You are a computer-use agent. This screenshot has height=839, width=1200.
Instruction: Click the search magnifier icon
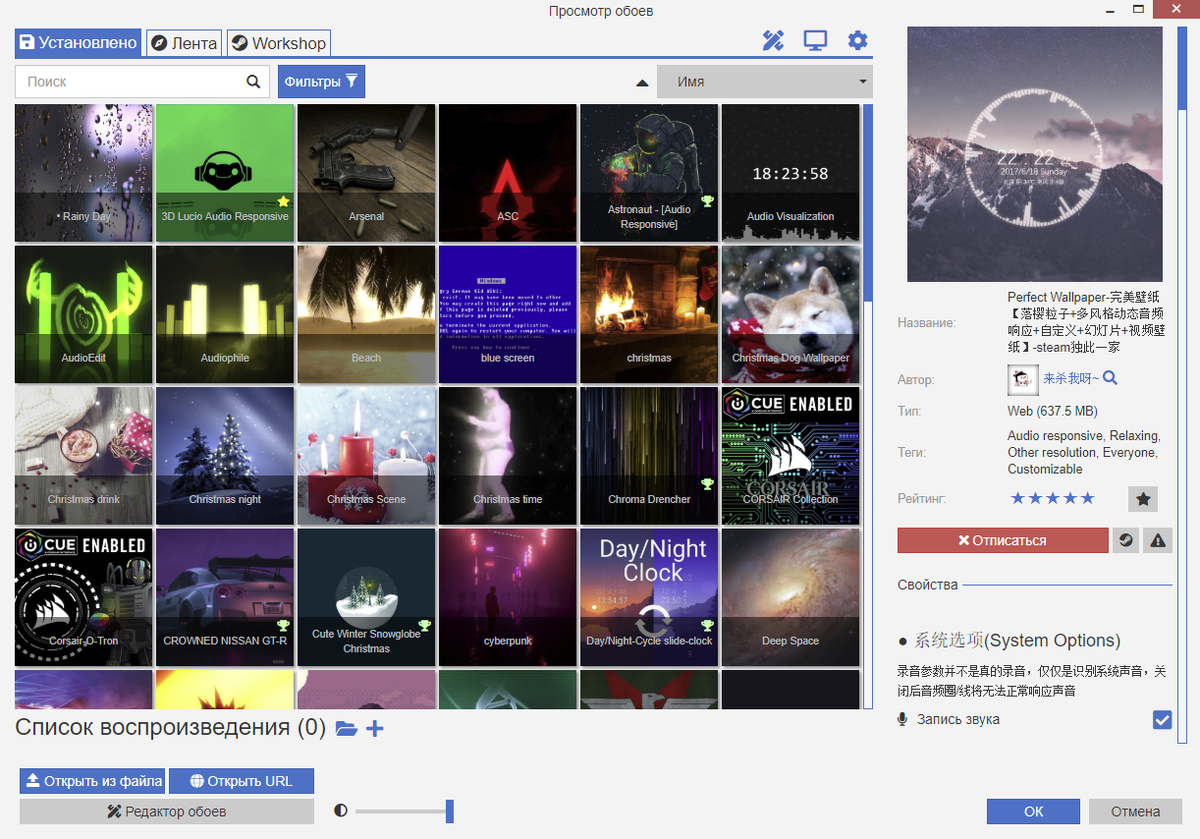(x=253, y=82)
